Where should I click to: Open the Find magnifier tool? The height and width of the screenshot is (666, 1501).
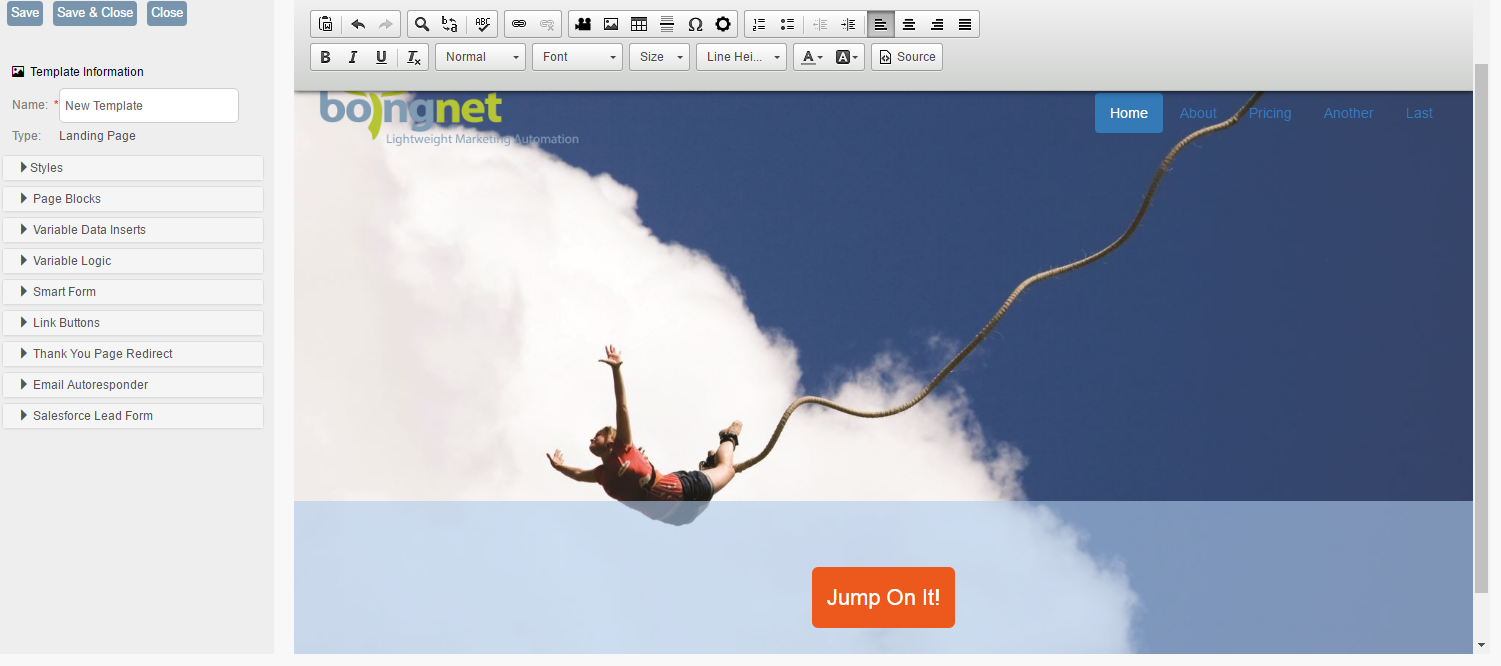(x=422, y=24)
